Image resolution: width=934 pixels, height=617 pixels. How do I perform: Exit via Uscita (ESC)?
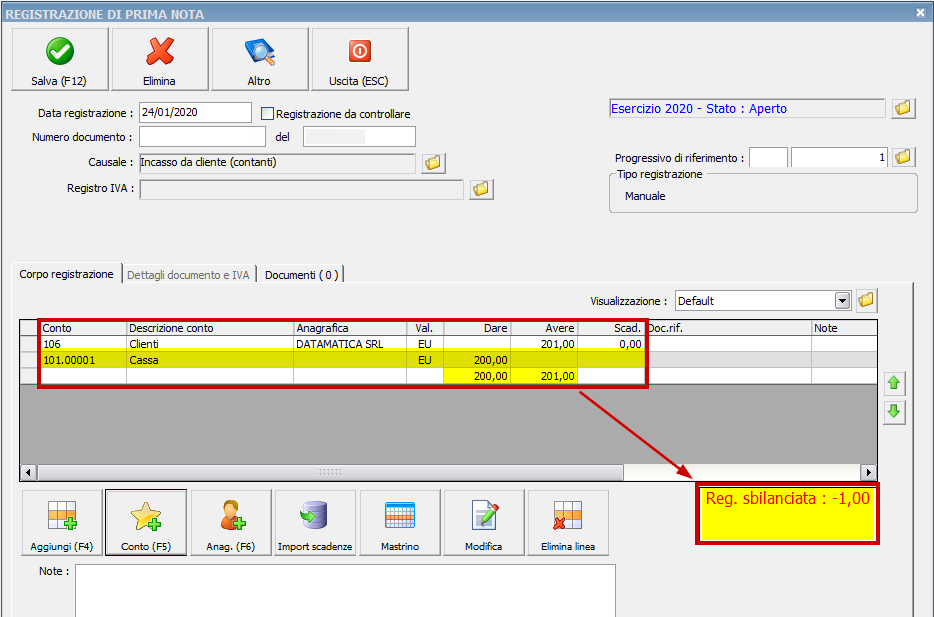[x=360, y=59]
